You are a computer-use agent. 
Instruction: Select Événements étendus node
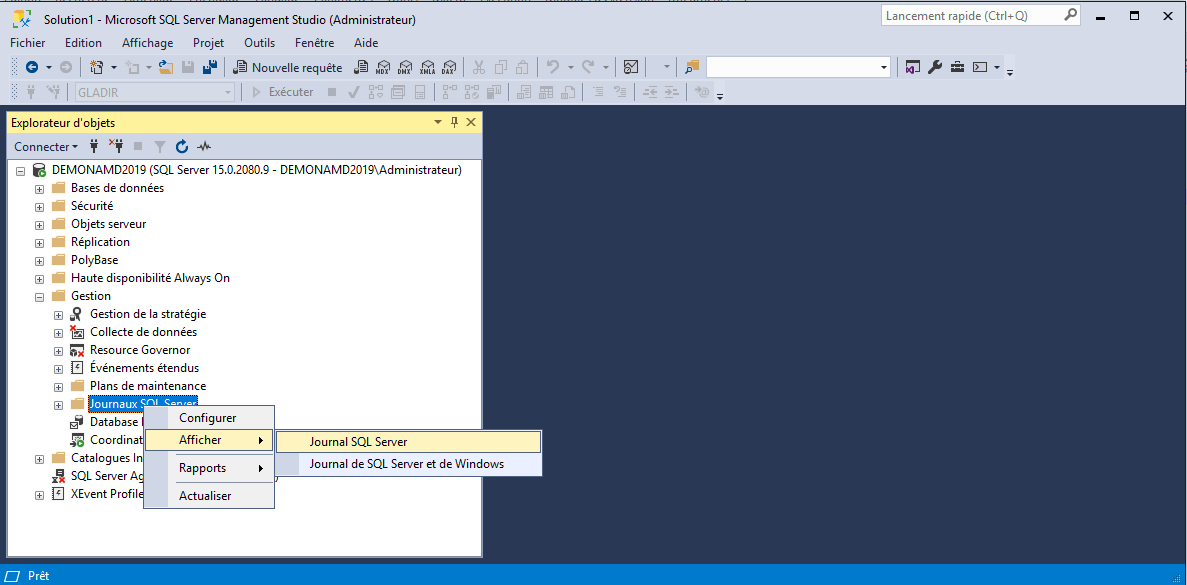pyautogui.click(x=145, y=368)
